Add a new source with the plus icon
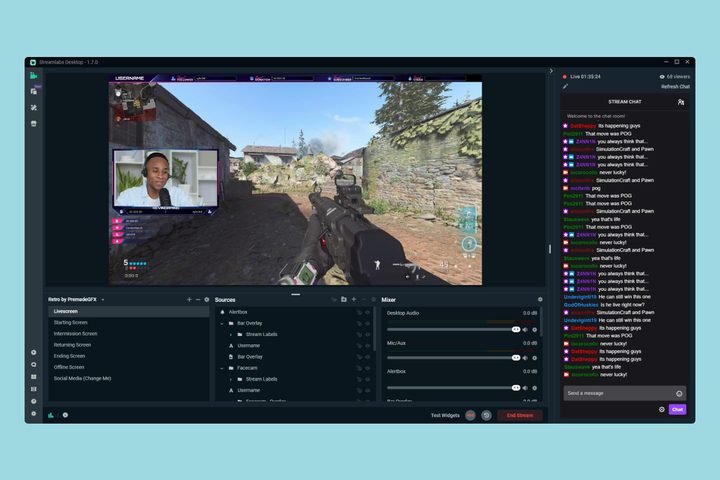The image size is (720, 480). [x=354, y=299]
